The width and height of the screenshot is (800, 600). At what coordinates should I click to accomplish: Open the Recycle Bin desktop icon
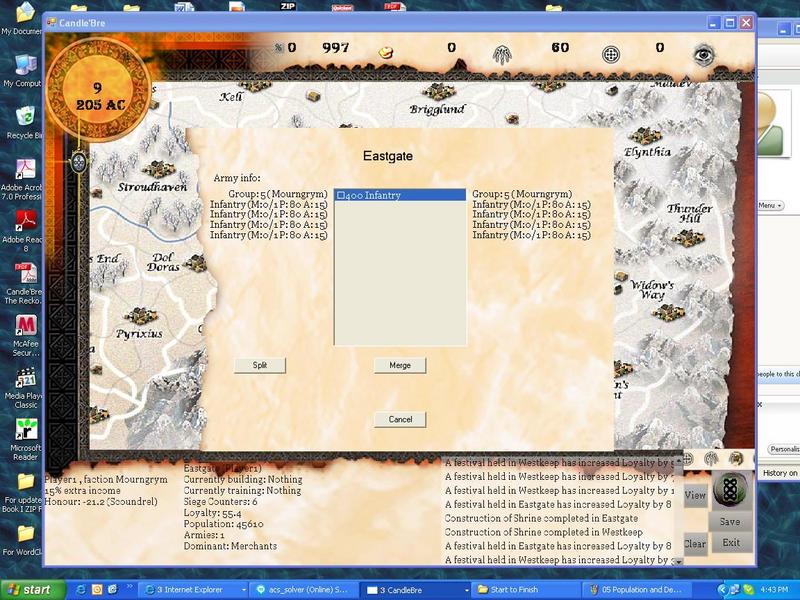(23, 121)
